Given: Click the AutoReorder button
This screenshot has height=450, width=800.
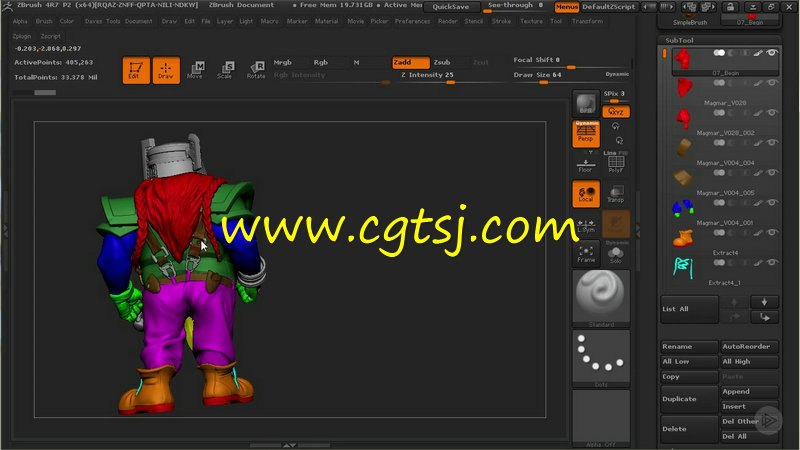Looking at the screenshot, I should [x=749, y=346].
